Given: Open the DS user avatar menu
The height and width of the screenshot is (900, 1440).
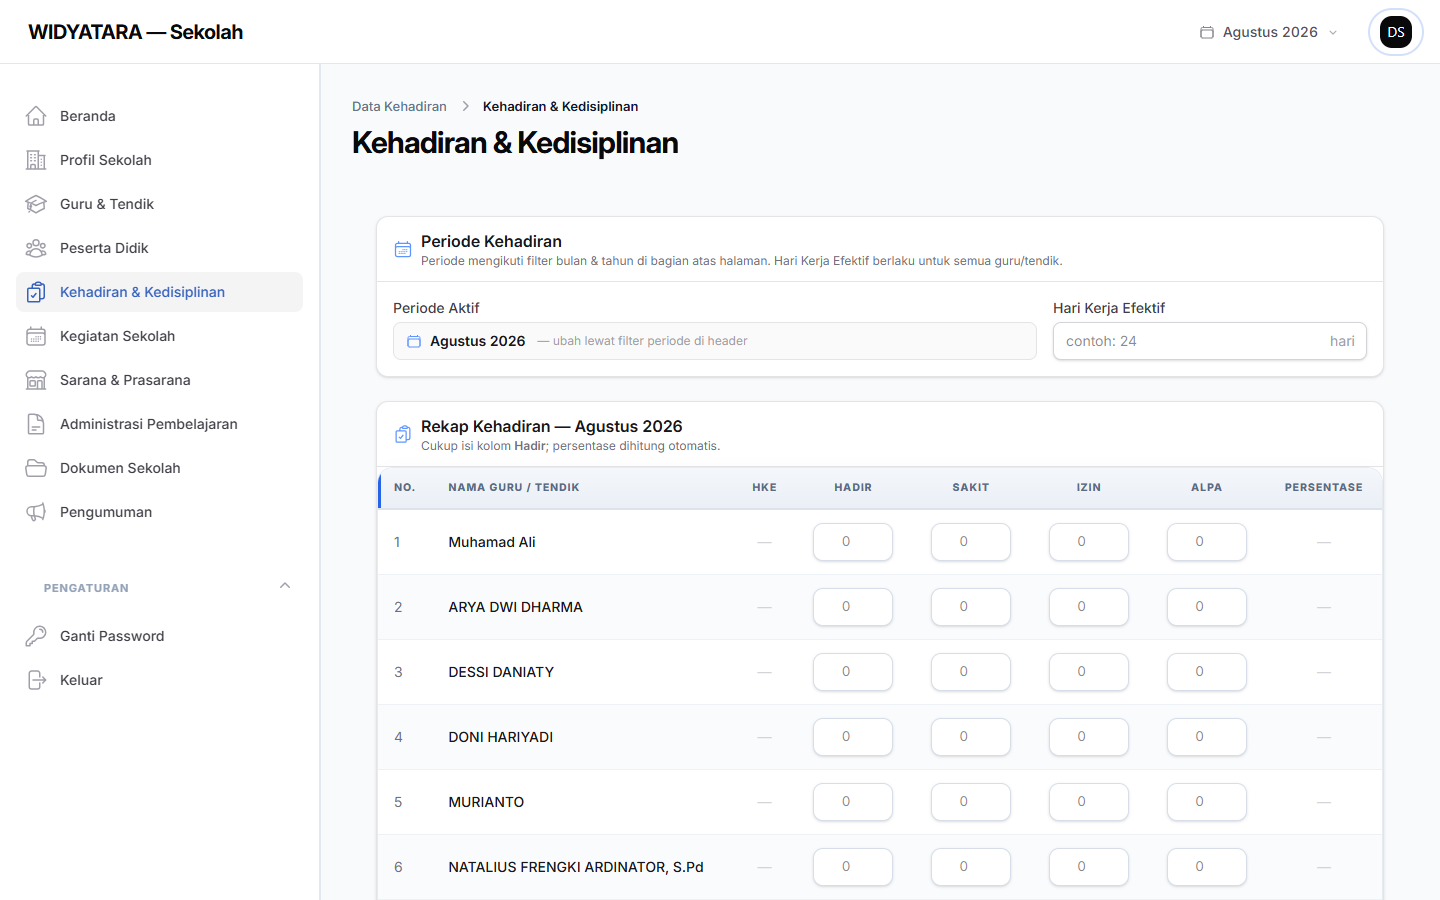Looking at the screenshot, I should pos(1396,32).
